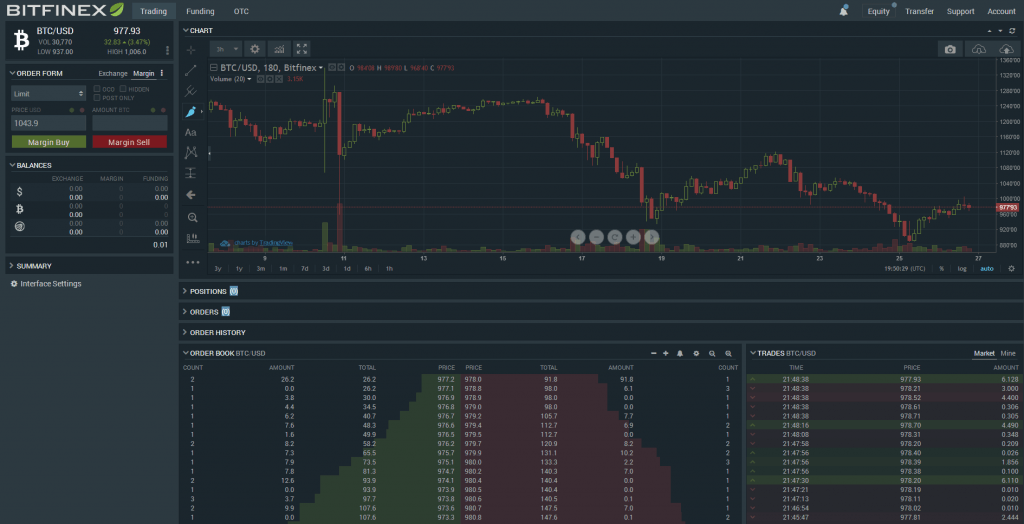Open the Limit order type dropdown
The image size is (1024, 524).
[x=49, y=93]
